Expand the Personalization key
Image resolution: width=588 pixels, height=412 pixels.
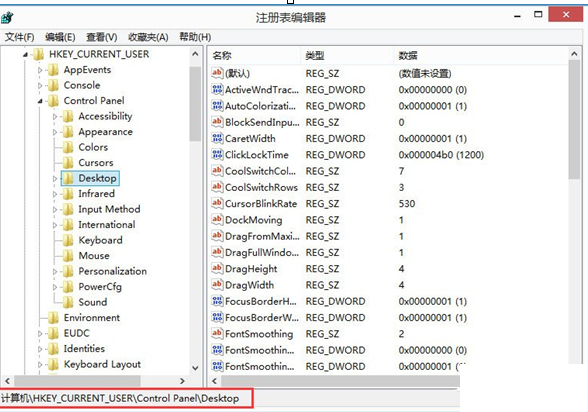pyautogui.click(x=55, y=271)
